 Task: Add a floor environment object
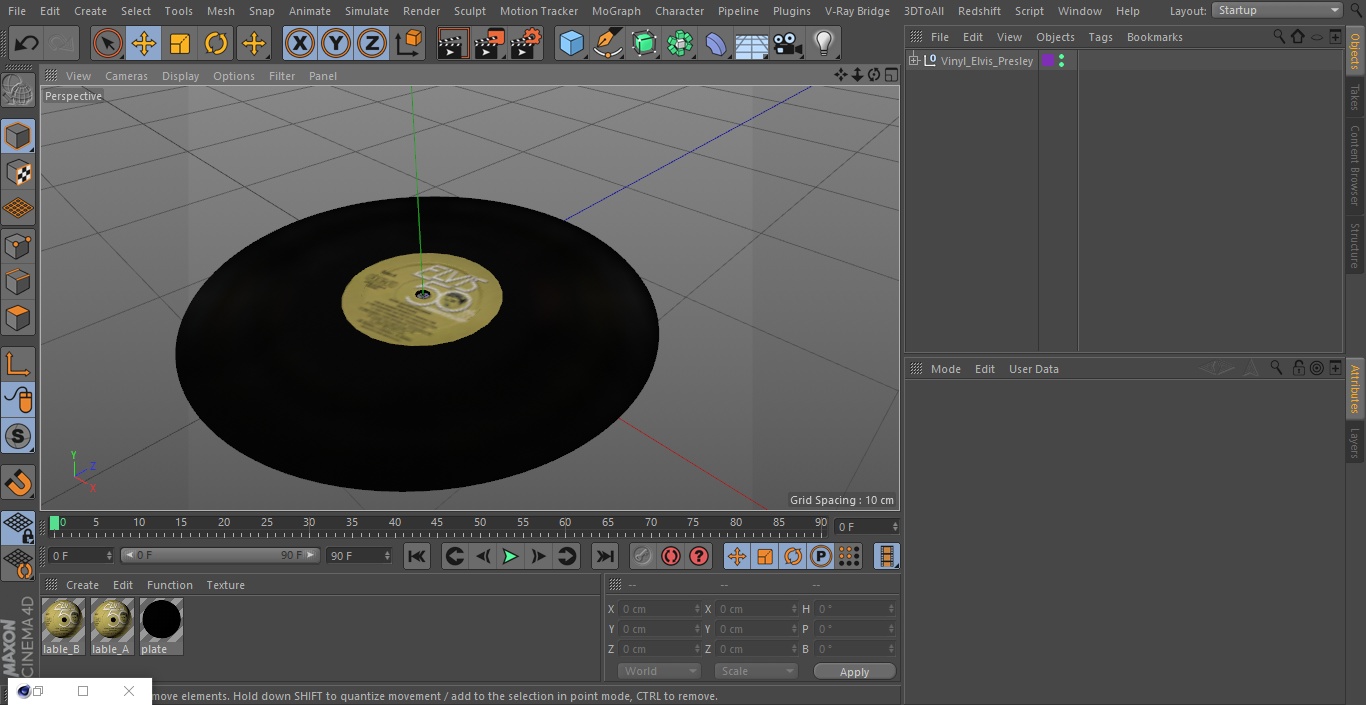[x=752, y=44]
